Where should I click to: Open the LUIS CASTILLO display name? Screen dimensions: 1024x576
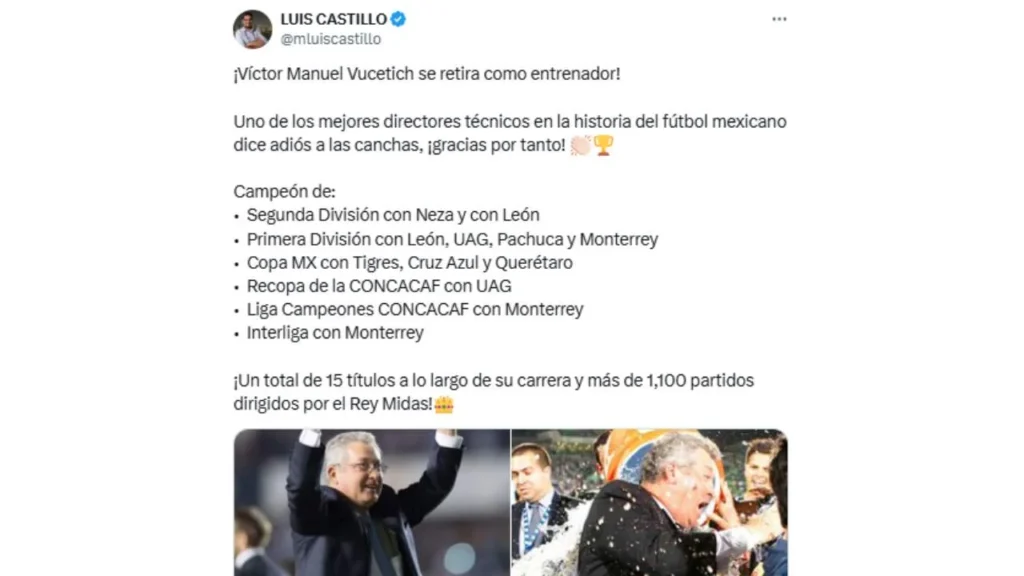coord(334,19)
